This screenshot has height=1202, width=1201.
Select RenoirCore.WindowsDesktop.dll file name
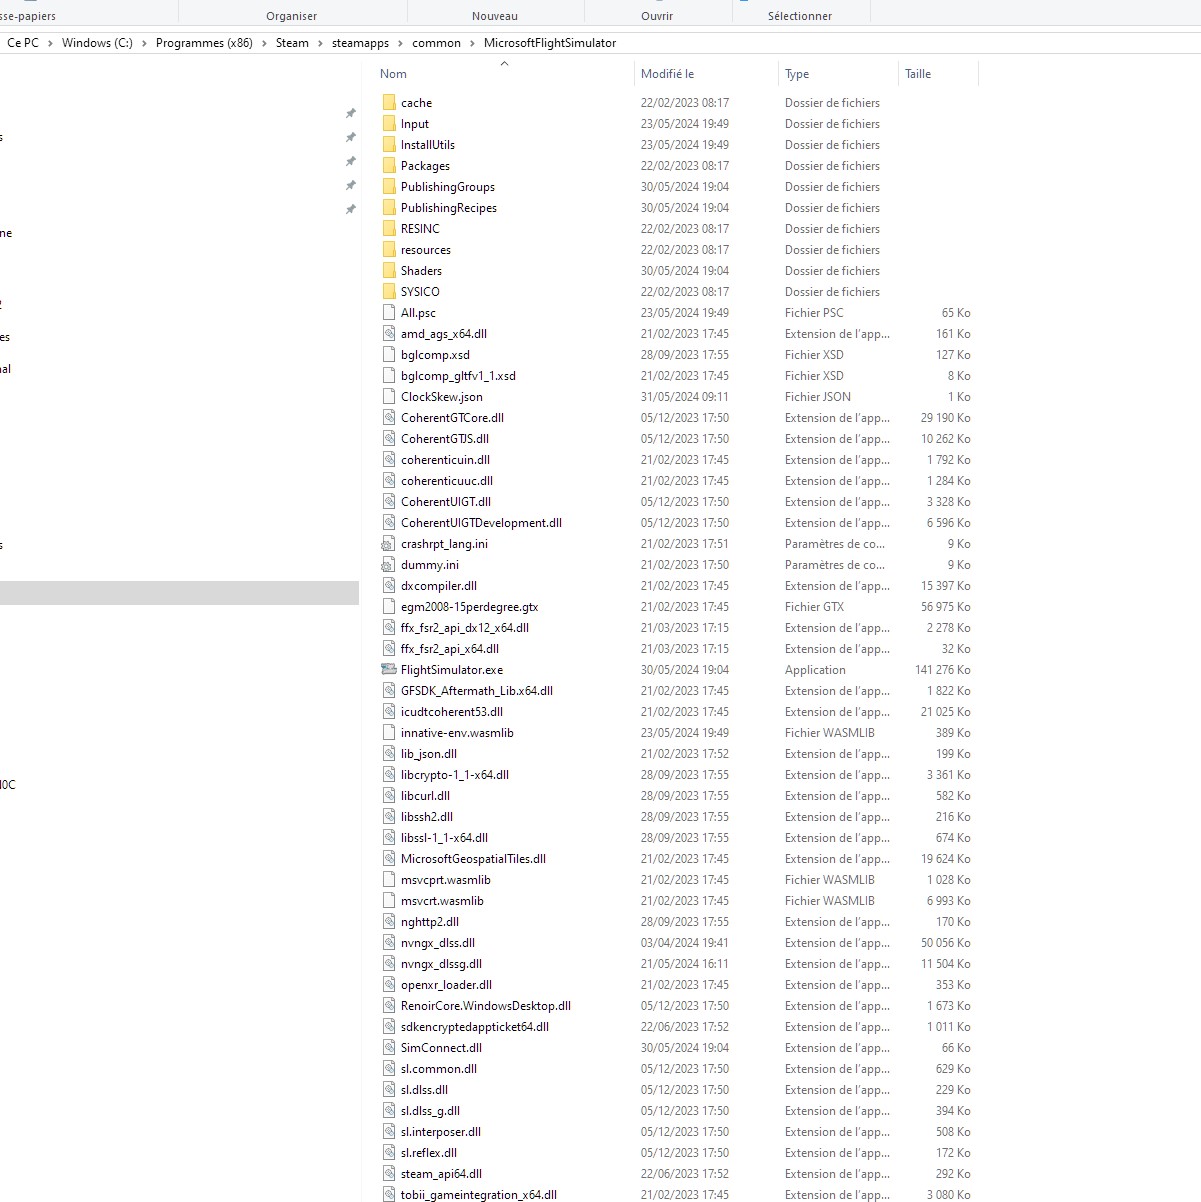point(485,1006)
